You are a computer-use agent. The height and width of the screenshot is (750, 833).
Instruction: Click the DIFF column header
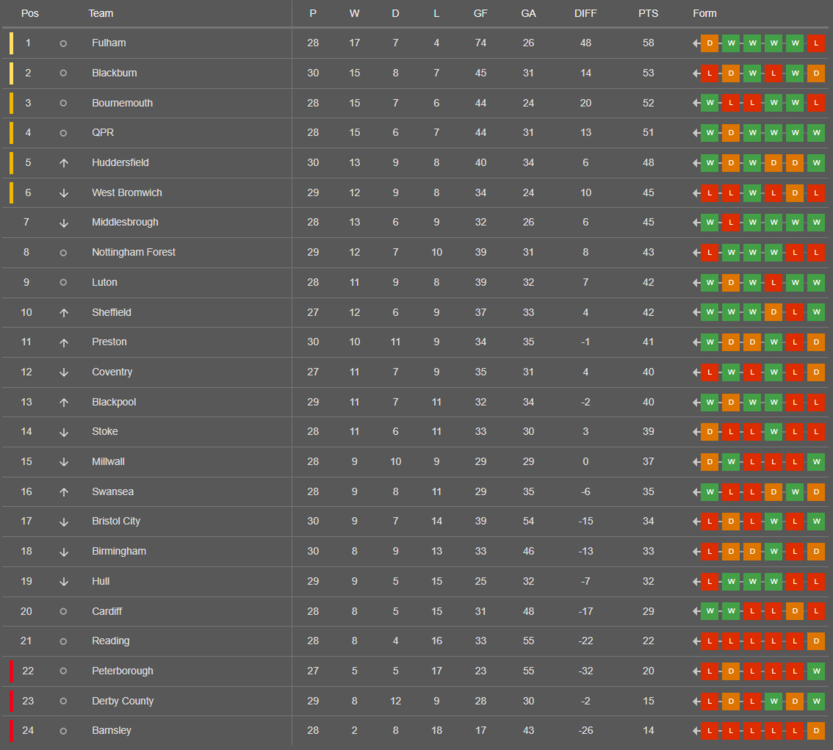pyautogui.click(x=585, y=13)
